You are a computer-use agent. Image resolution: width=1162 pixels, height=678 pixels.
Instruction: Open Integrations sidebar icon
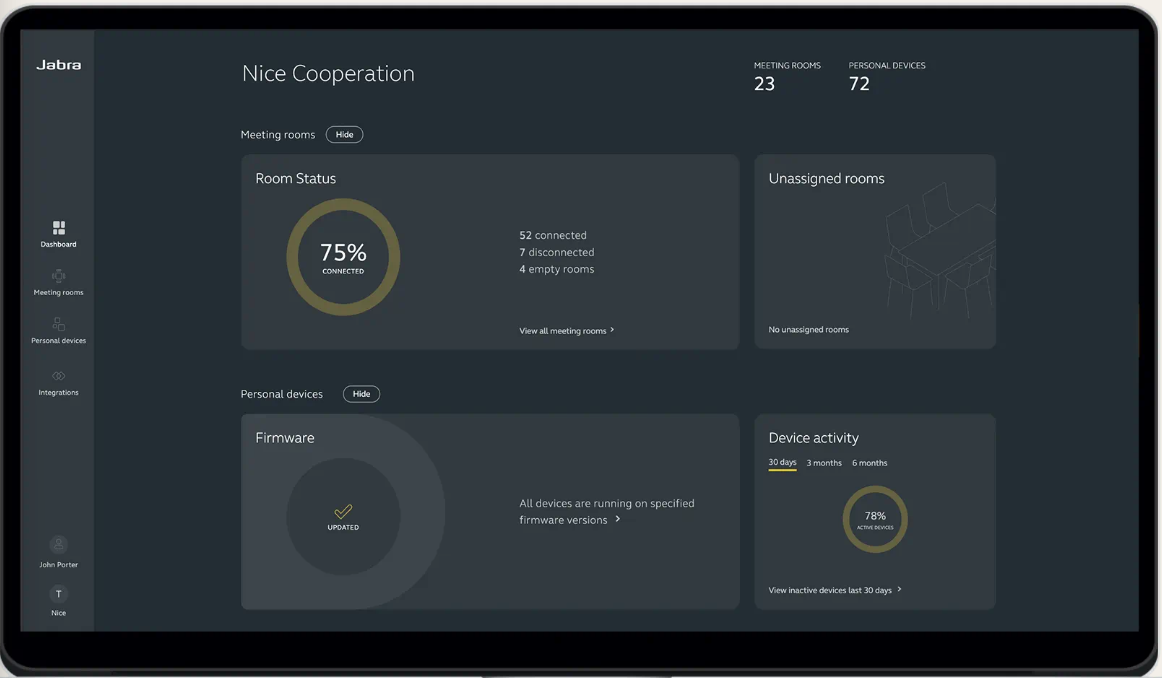tap(58, 376)
